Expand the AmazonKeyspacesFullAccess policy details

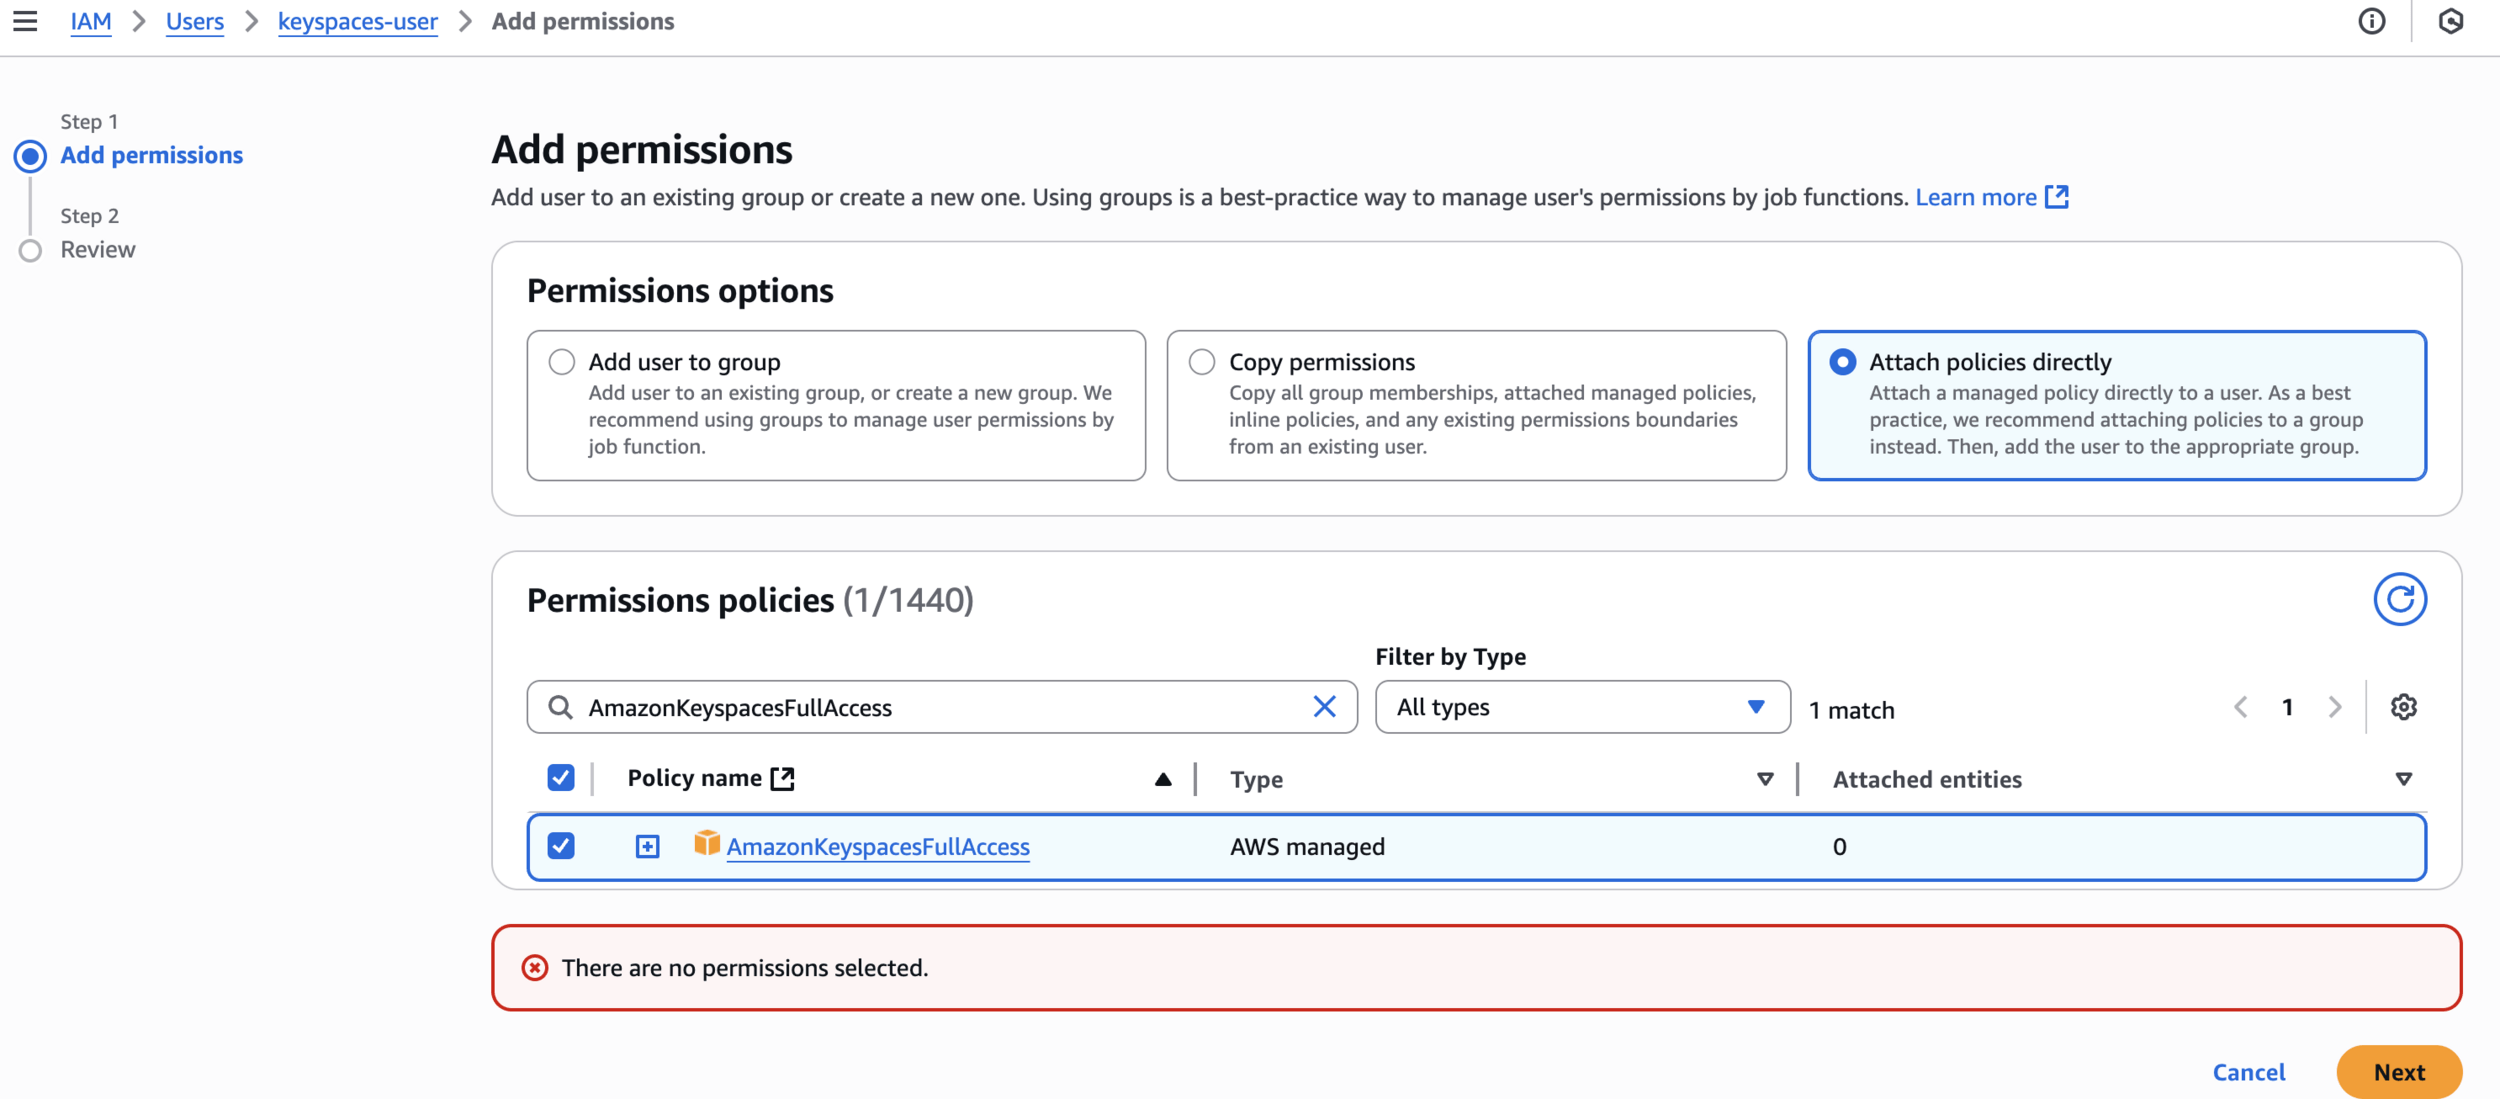pos(648,847)
